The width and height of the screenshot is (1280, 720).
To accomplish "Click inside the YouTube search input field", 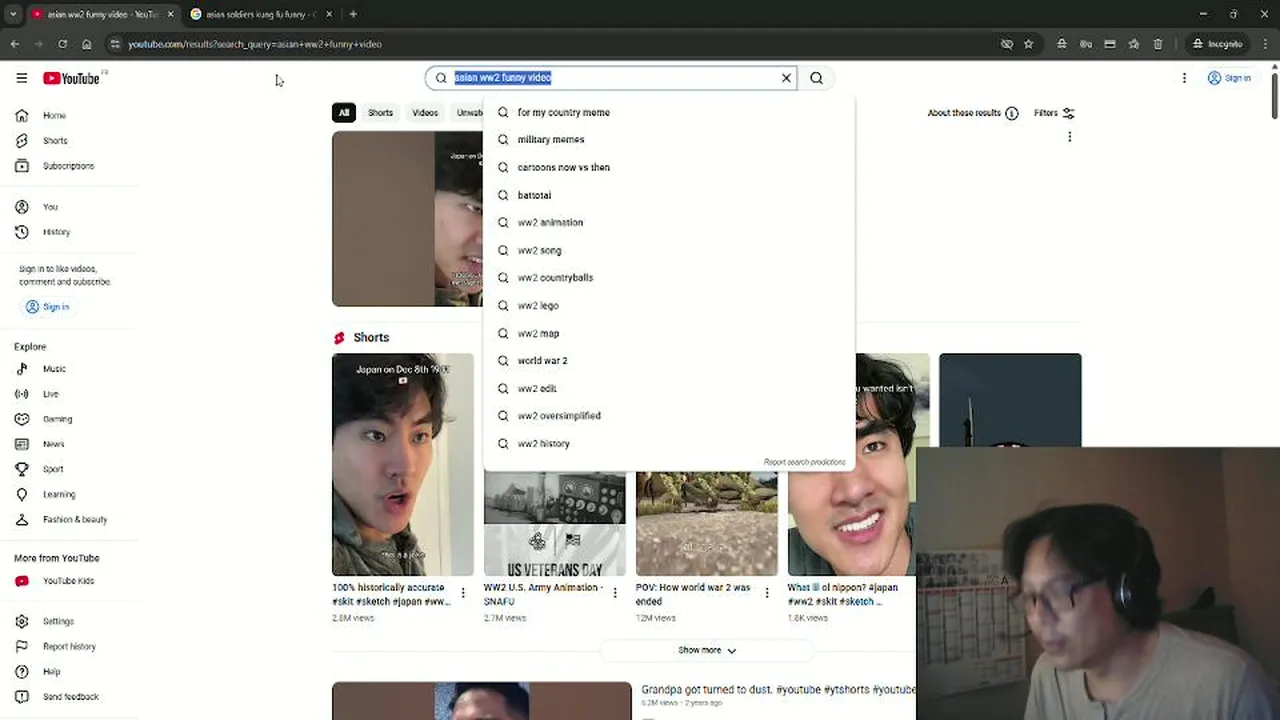I will pyautogui.click(x=610, y=78).
